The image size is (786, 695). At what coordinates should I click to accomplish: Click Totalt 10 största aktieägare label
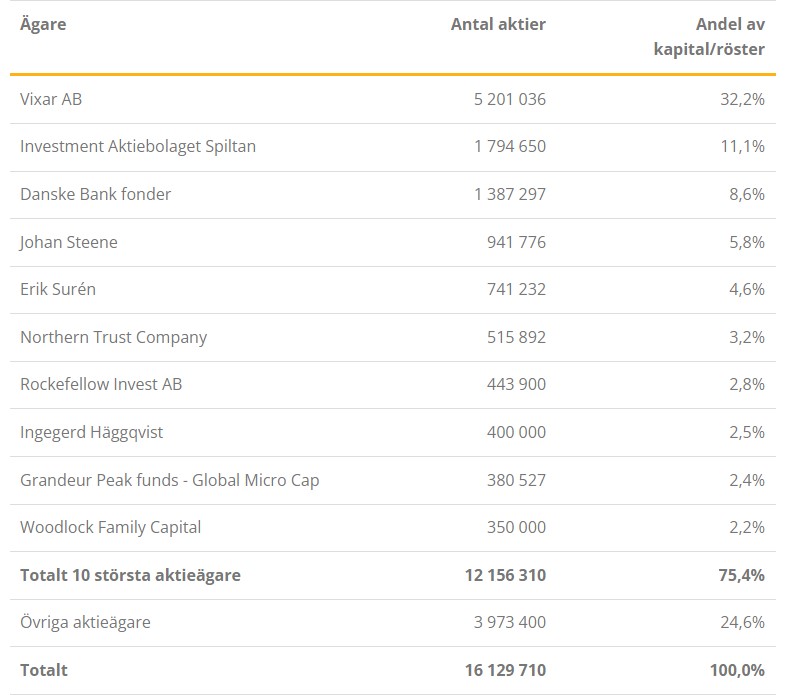(x=130, y=575)
